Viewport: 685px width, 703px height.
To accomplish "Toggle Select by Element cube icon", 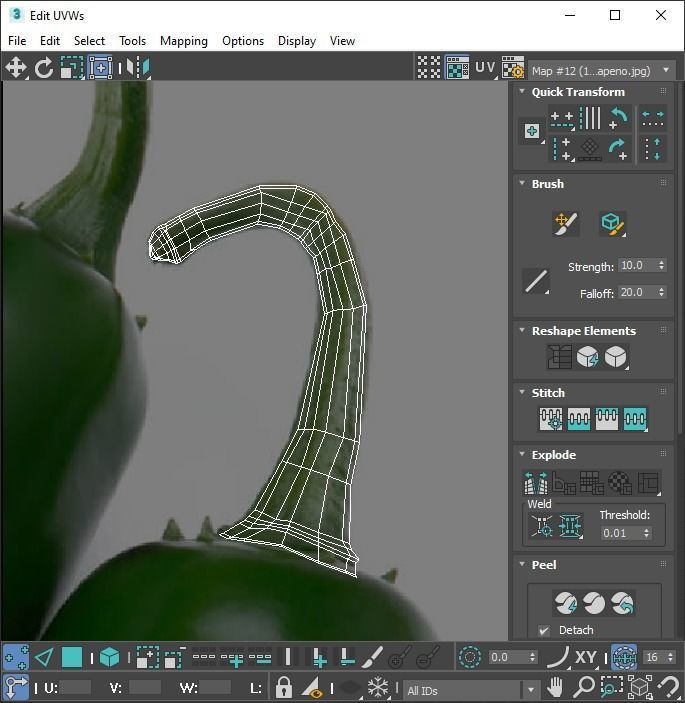I will pos(109,658).
